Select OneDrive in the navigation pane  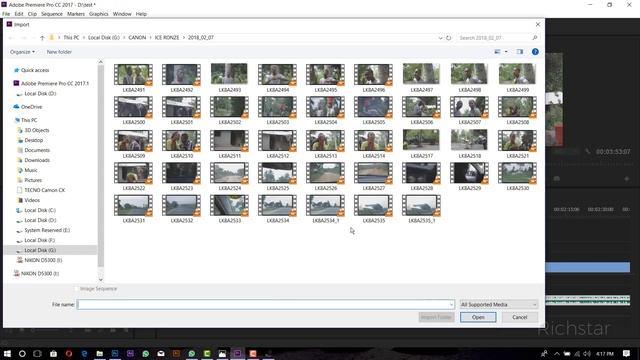[31, 107]
